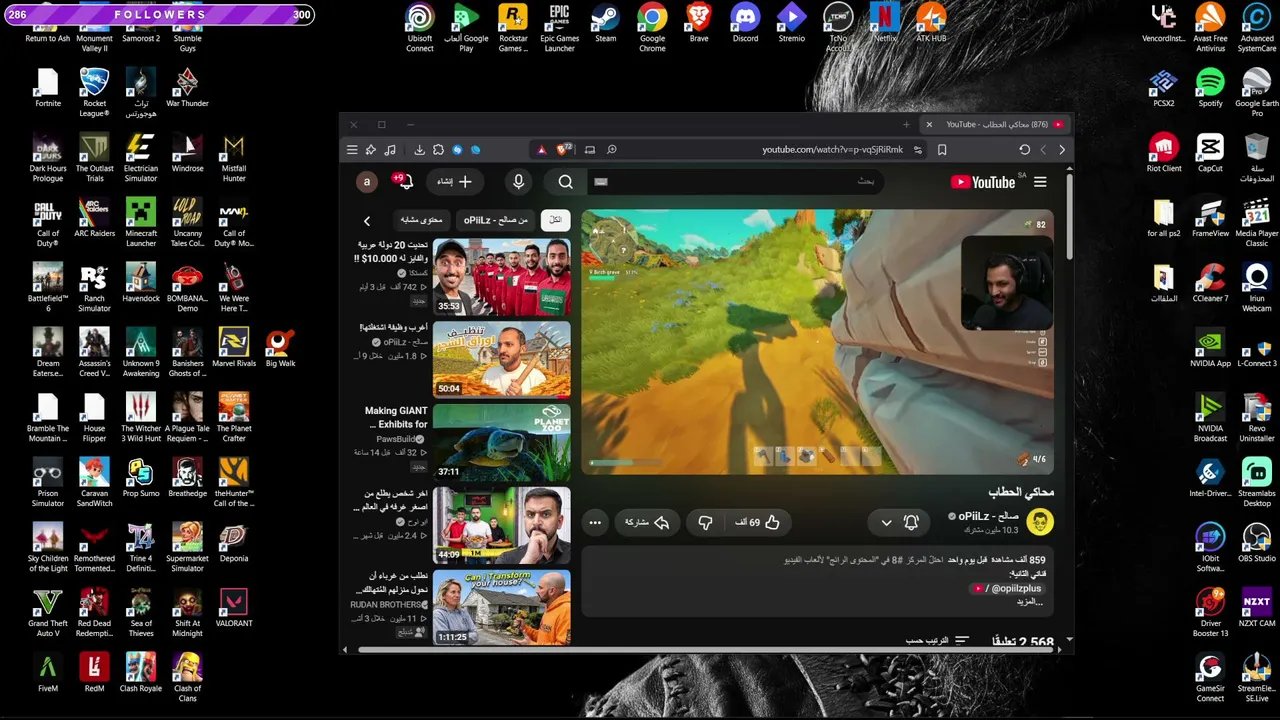1280x720 pixels.
Task: Dislike the video
Action: [705, 522]
